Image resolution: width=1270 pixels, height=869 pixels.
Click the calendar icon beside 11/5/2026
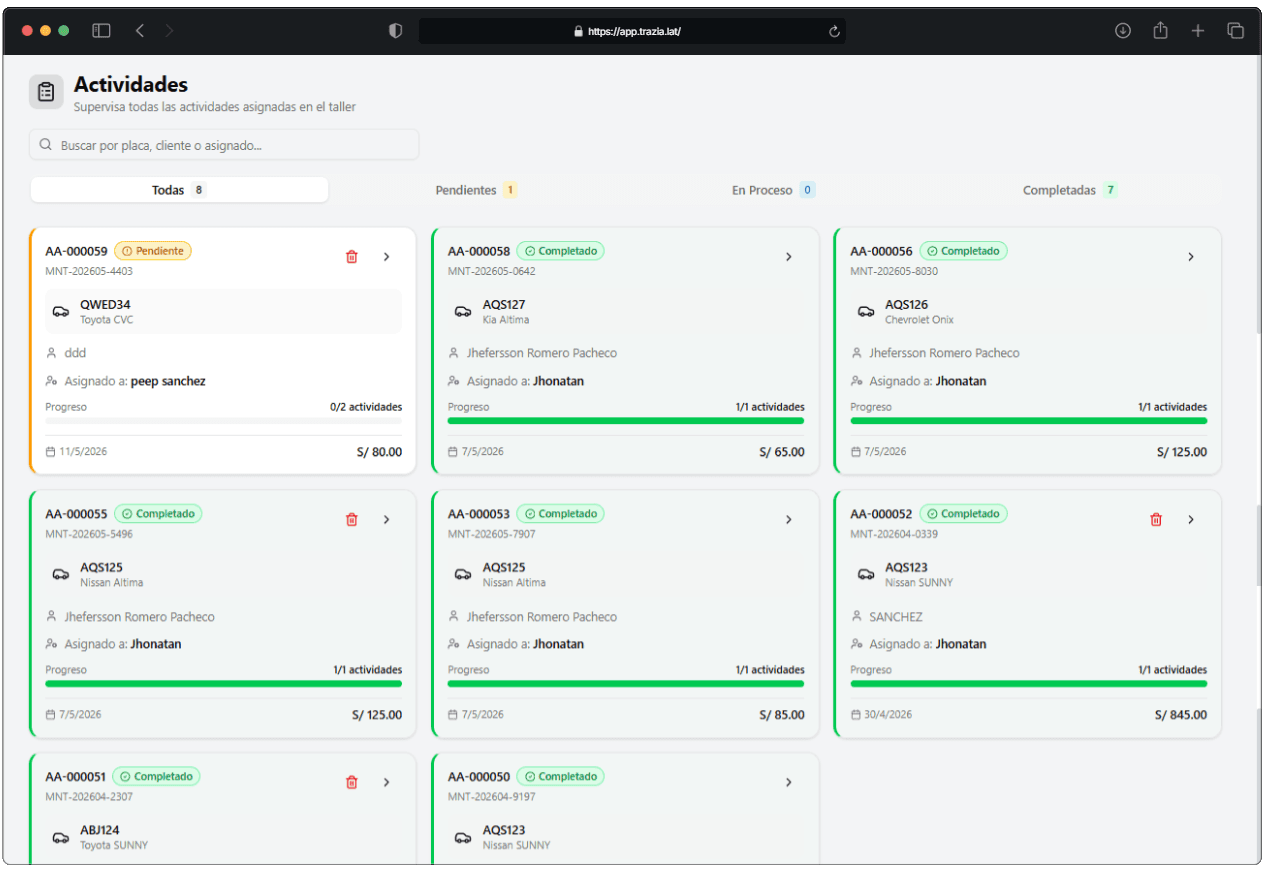(x=51, y=452)
